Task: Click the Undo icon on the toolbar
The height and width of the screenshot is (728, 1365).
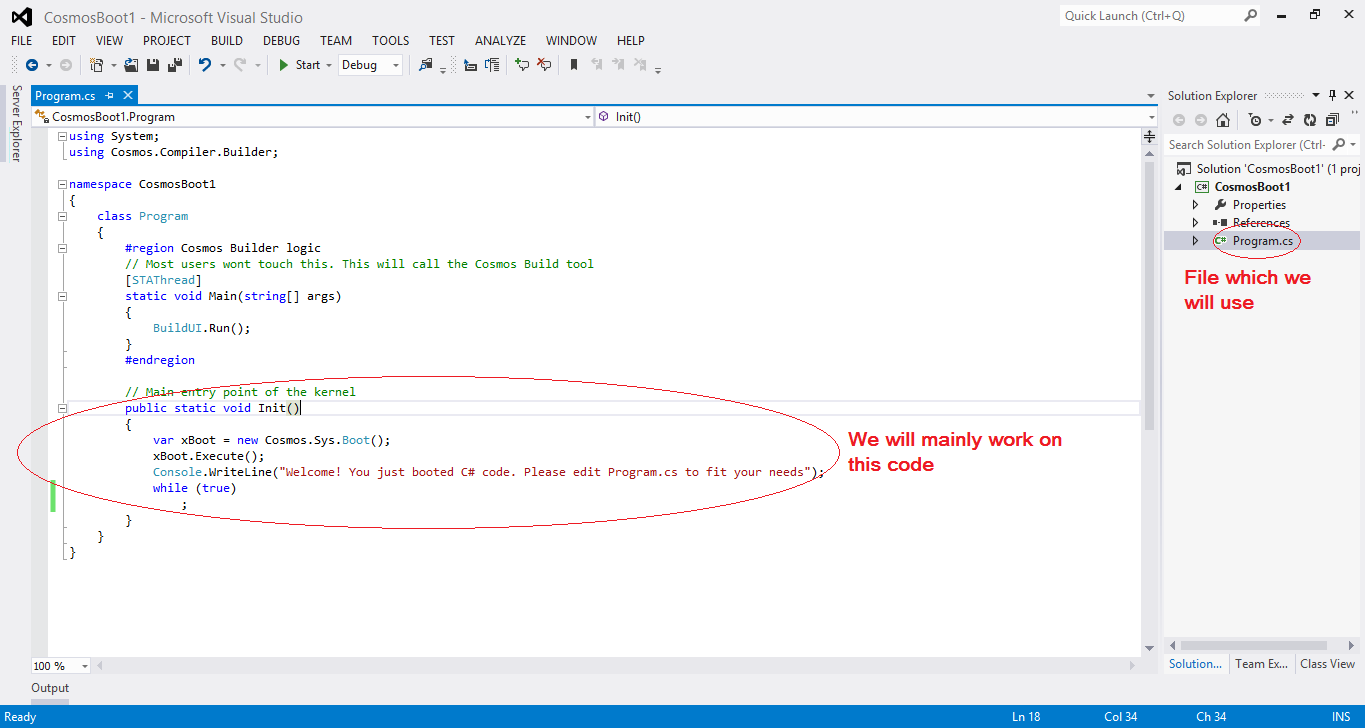Action: (x=206, y=65)
